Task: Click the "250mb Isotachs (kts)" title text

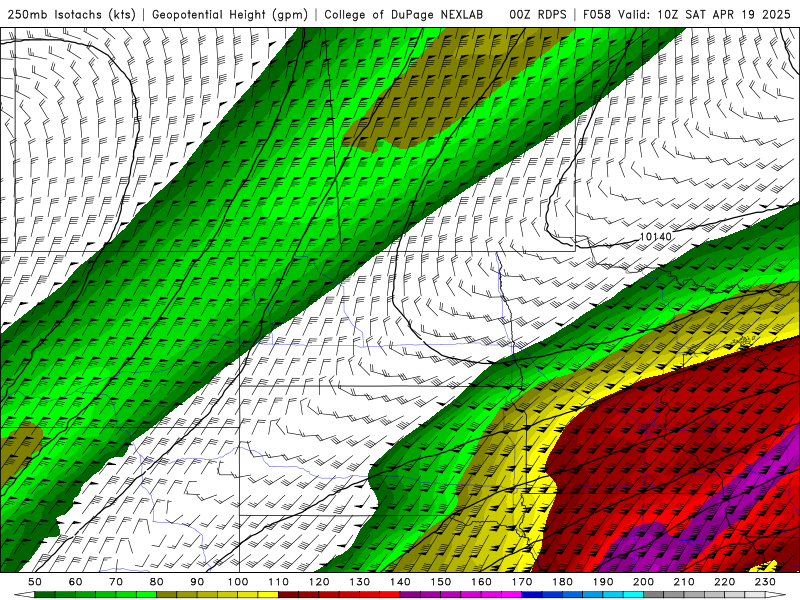Action: pyautogui.click(x=71, y=15)
